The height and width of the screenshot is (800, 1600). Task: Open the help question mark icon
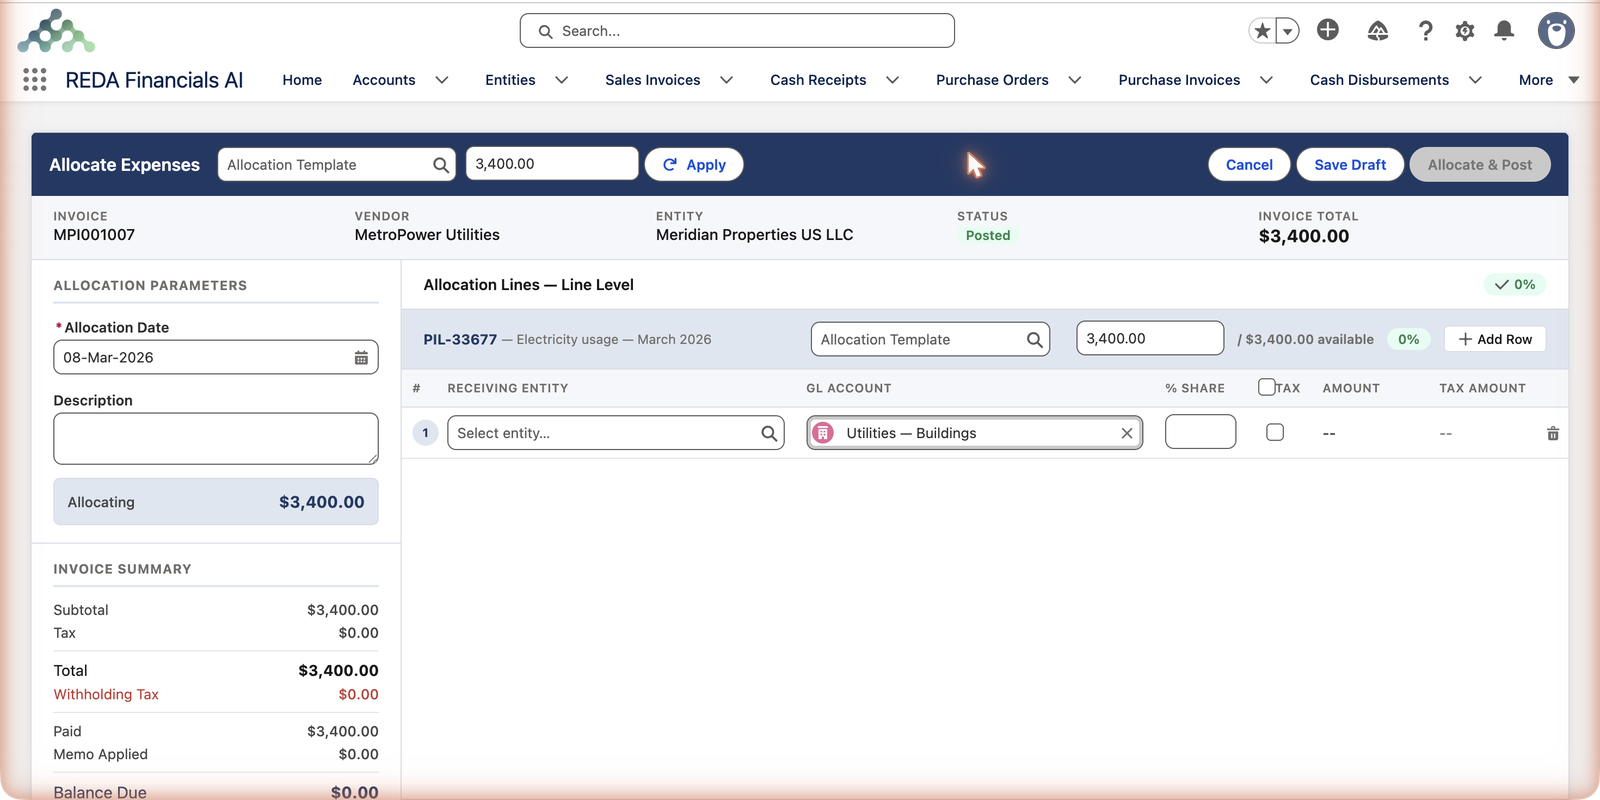click(1426, 31)
